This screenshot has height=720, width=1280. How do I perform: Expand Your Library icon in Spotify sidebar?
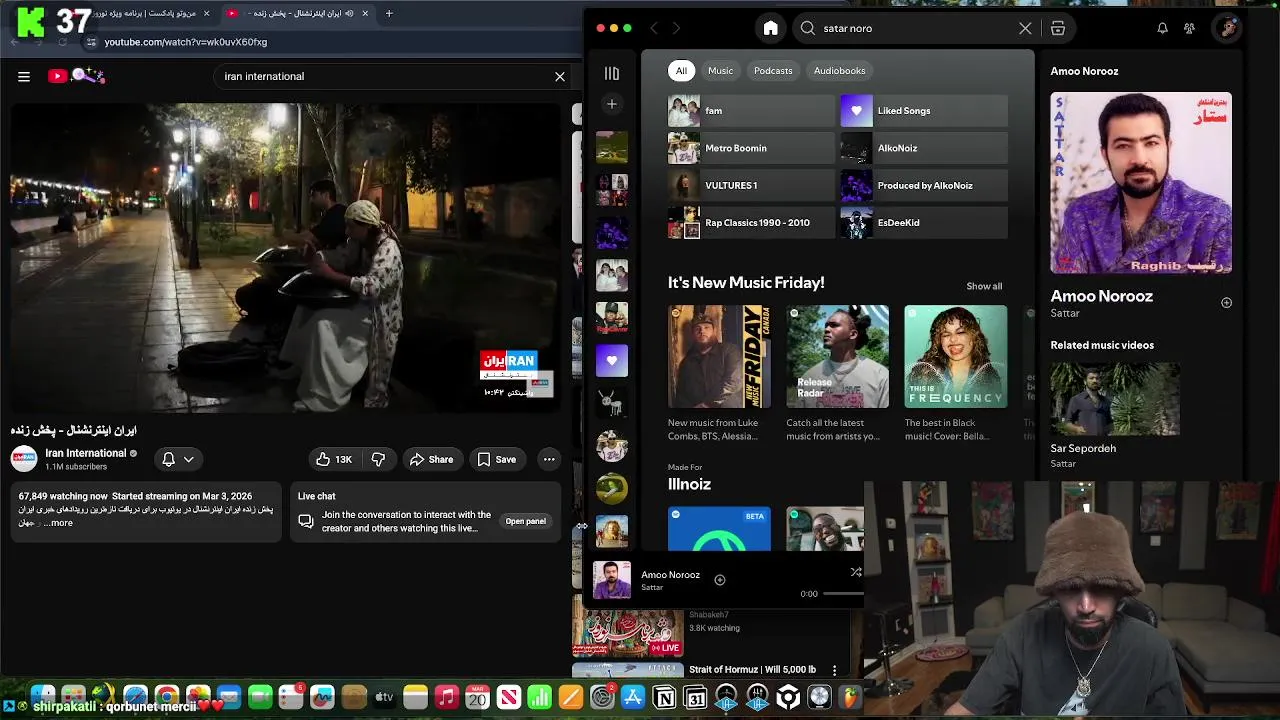(x=612, y=73)
